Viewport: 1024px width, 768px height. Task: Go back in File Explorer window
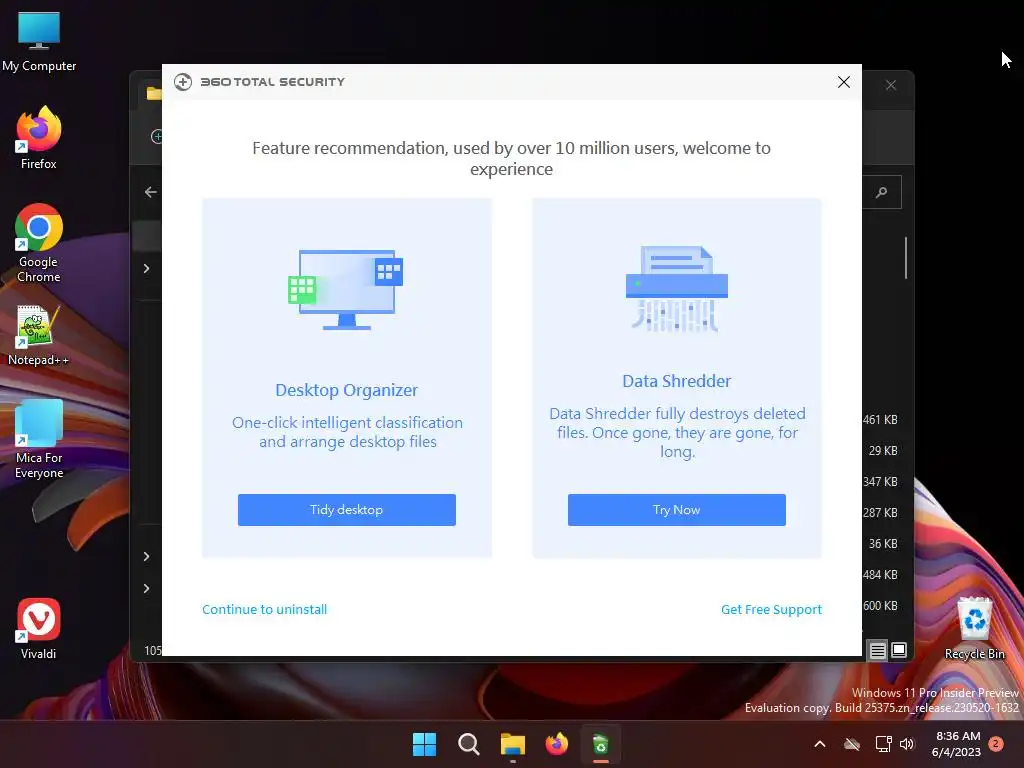[150, 192]
